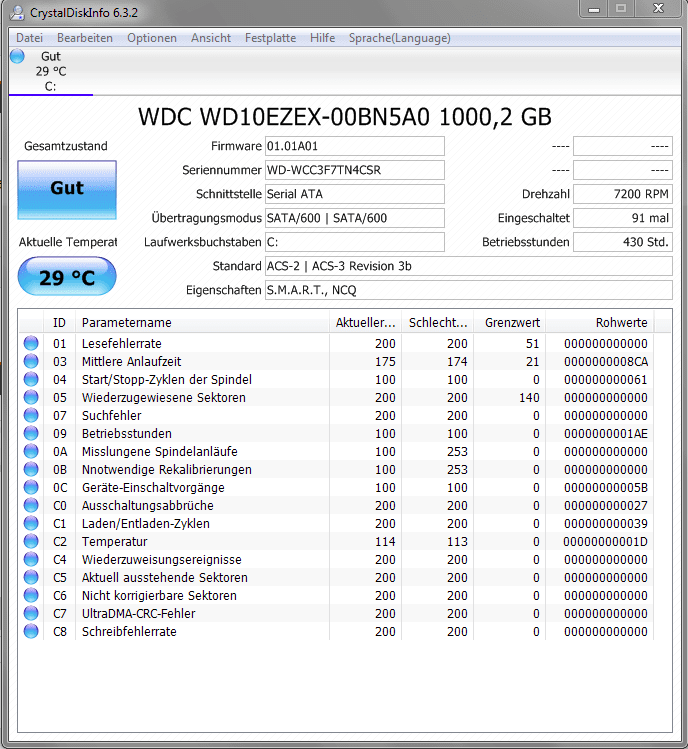This screenshot has height=749, width=688.
Task: Click the Standard field ACS-2 | ACS-3
Action: 469,266
